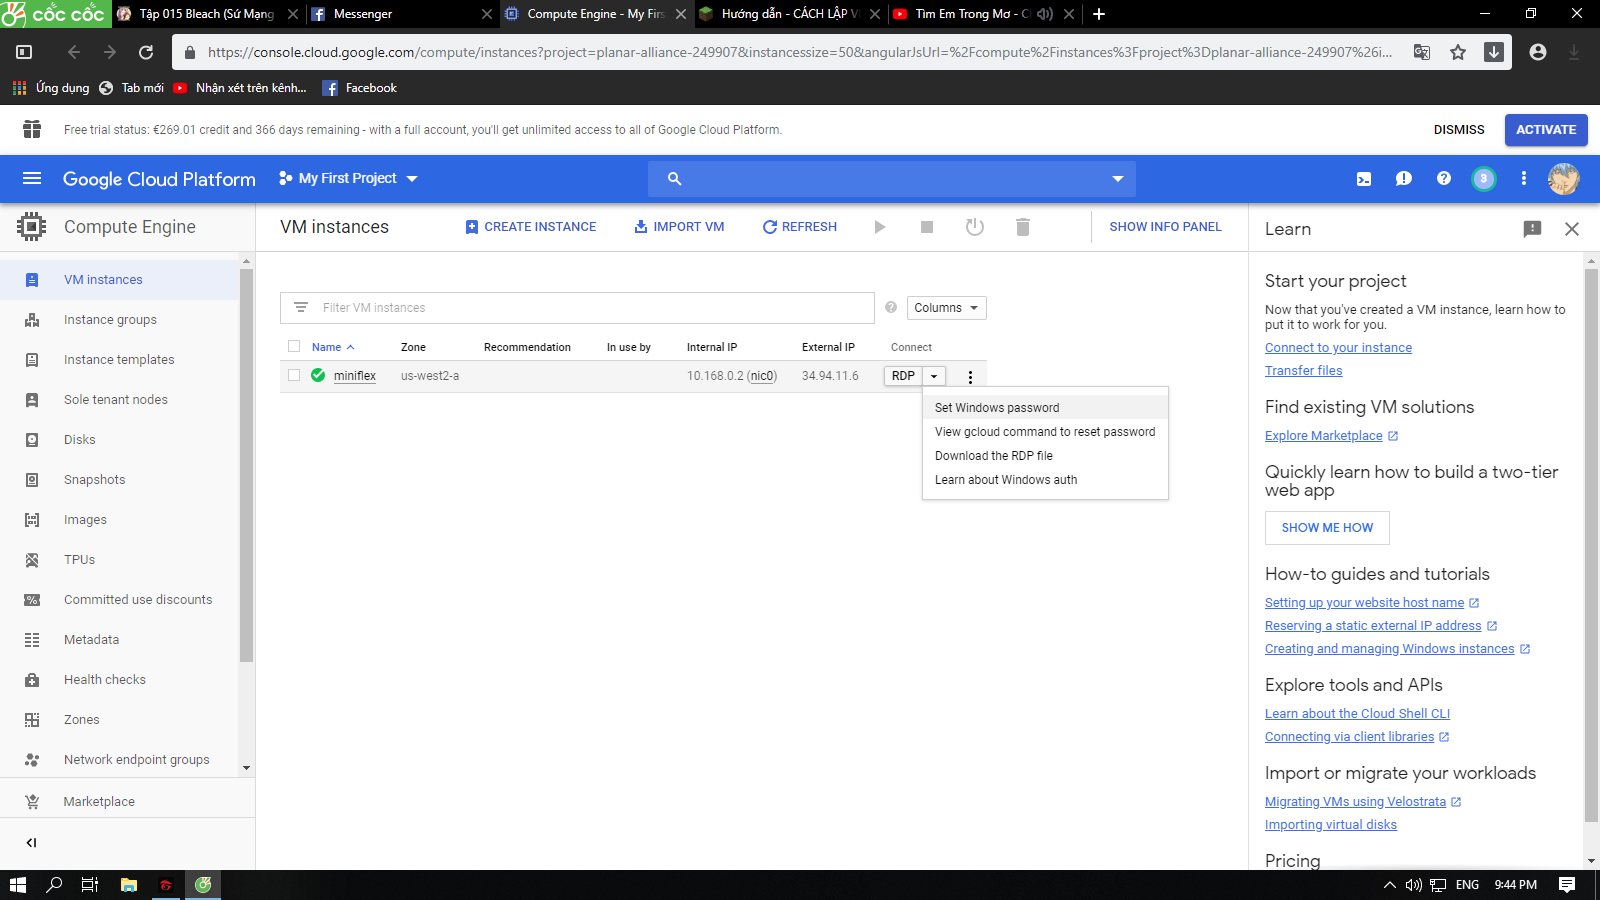Viewport: 1600px width, 900px height.
Task: Check the miniflex instance checkbox
Action: [294, 375]
